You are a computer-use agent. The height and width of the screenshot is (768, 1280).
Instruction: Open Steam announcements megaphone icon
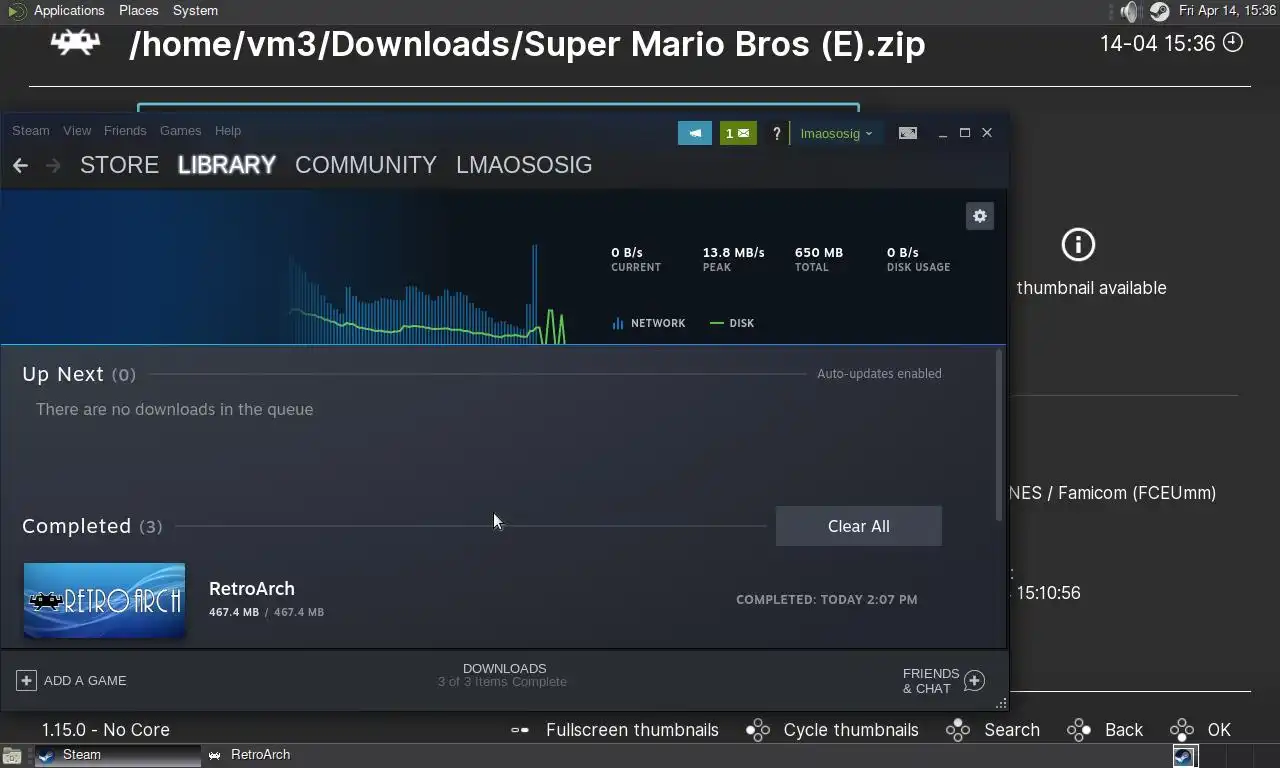(695, 133)
